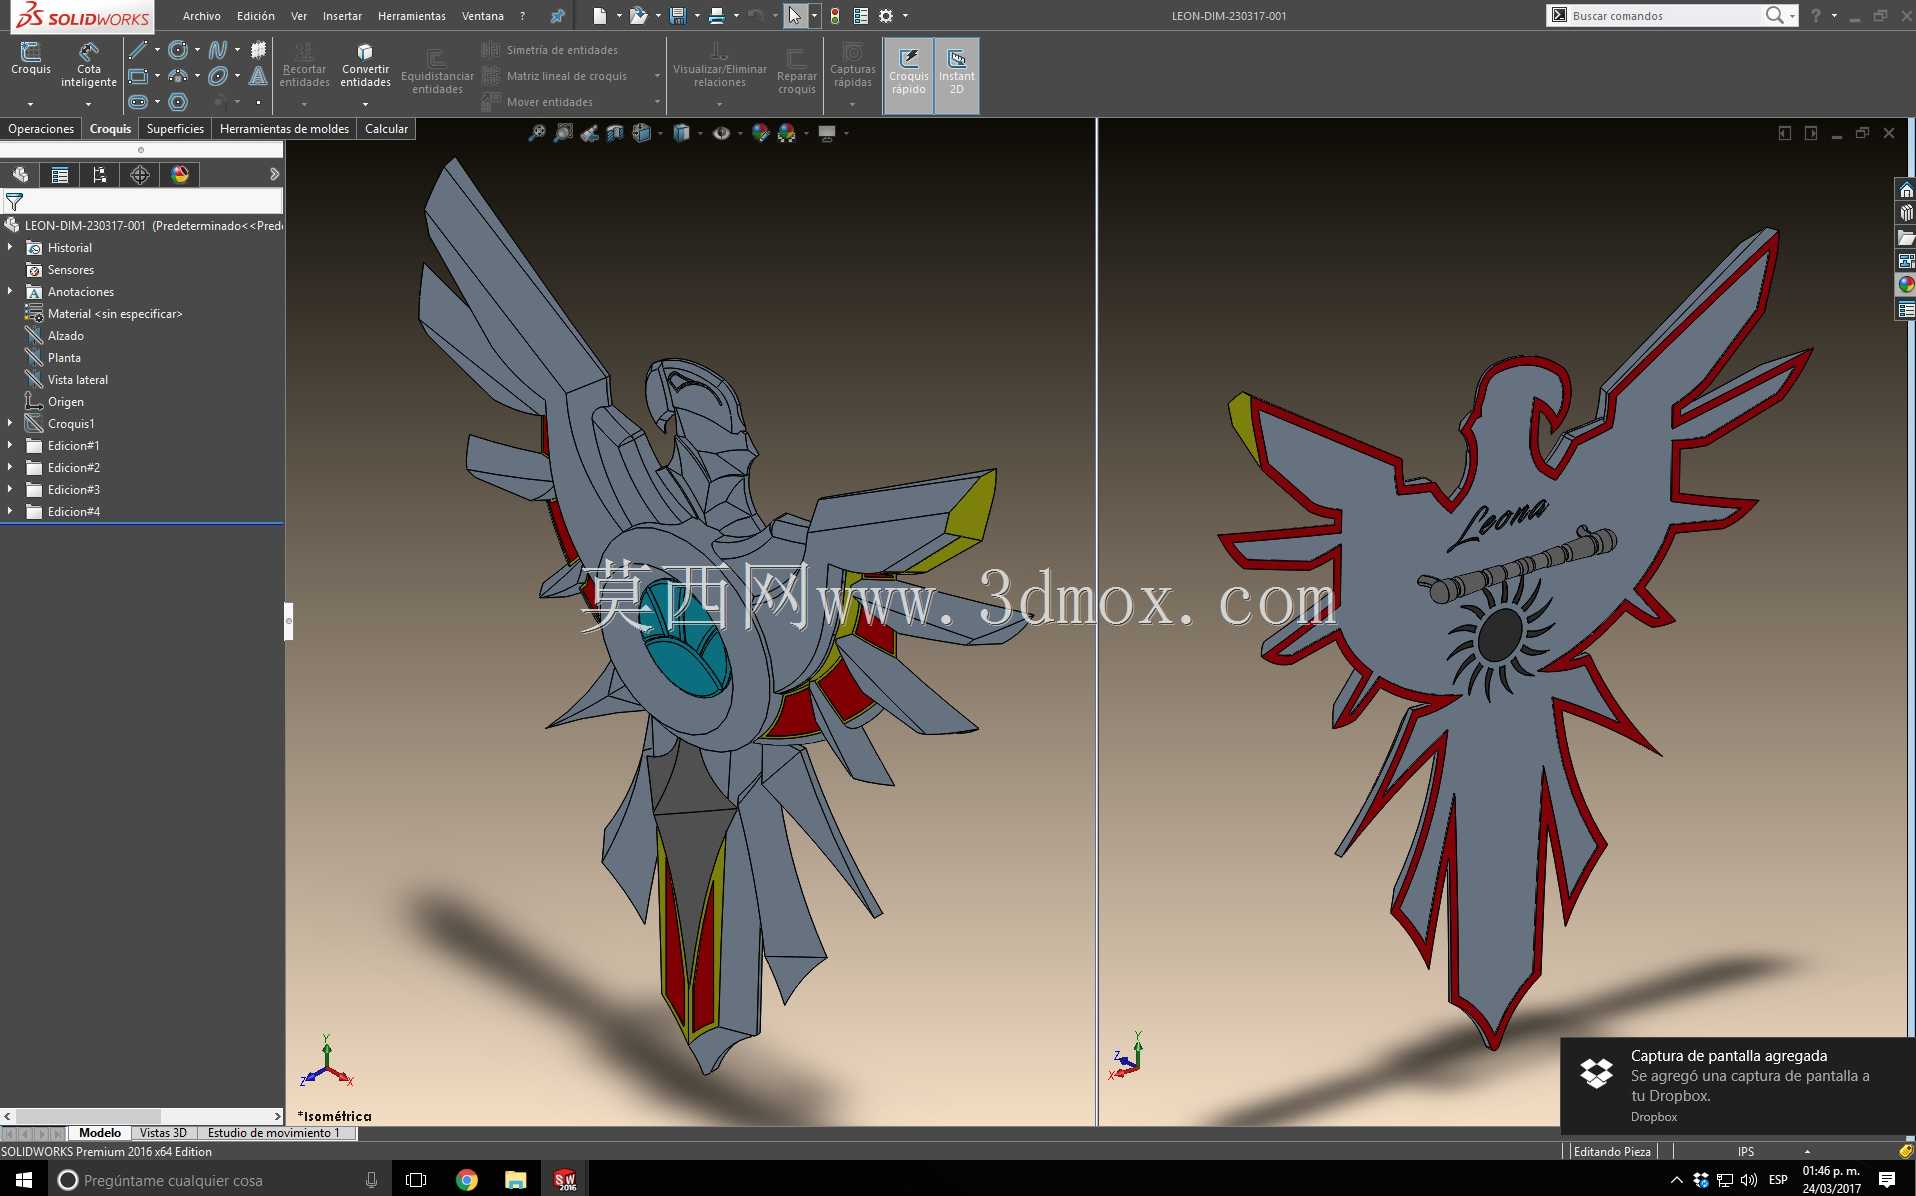Open the Croquis button dropdown arrow
1916x1196 pixels.
[30, 104]
